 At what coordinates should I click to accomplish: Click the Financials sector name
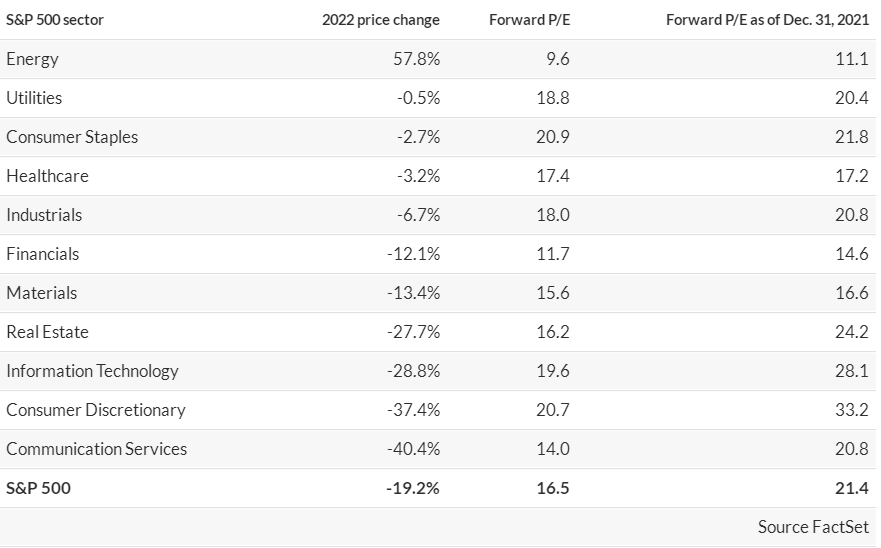[43, 254]
